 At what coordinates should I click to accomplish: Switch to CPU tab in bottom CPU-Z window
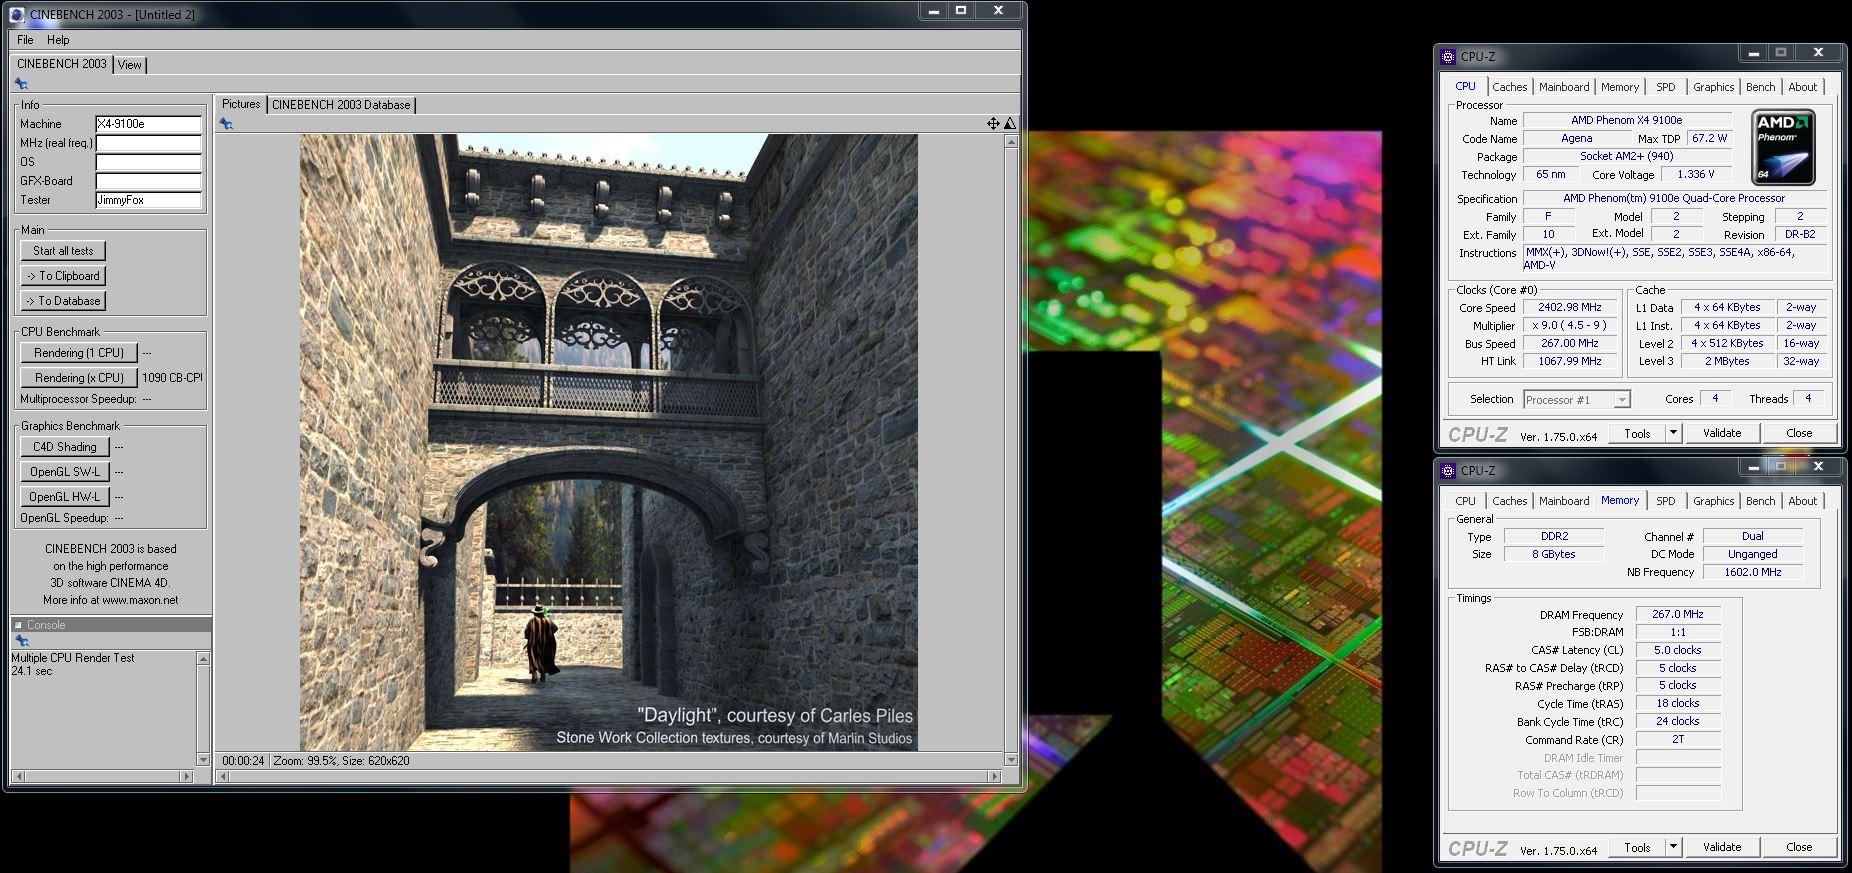tap(1466, 501)
